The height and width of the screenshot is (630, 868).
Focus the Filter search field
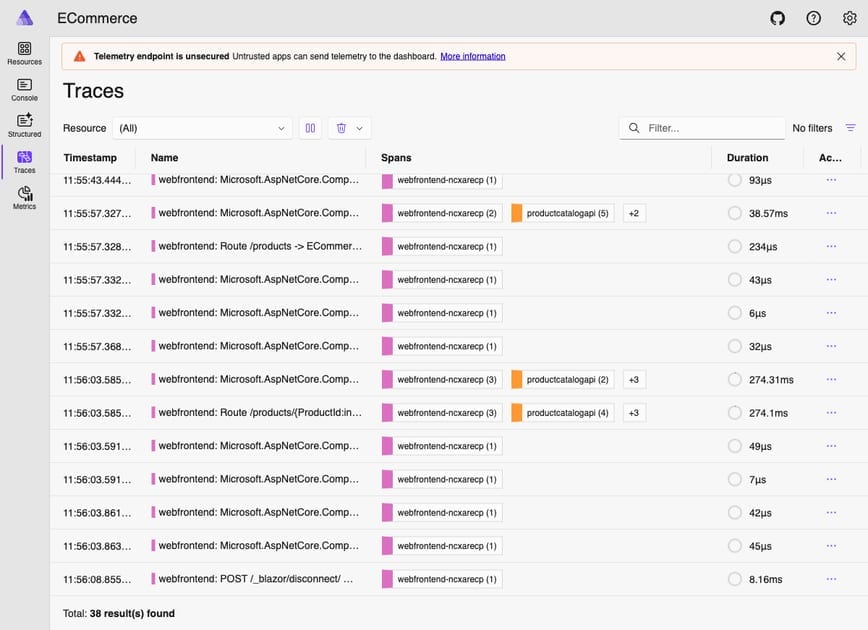pos(702,128)
